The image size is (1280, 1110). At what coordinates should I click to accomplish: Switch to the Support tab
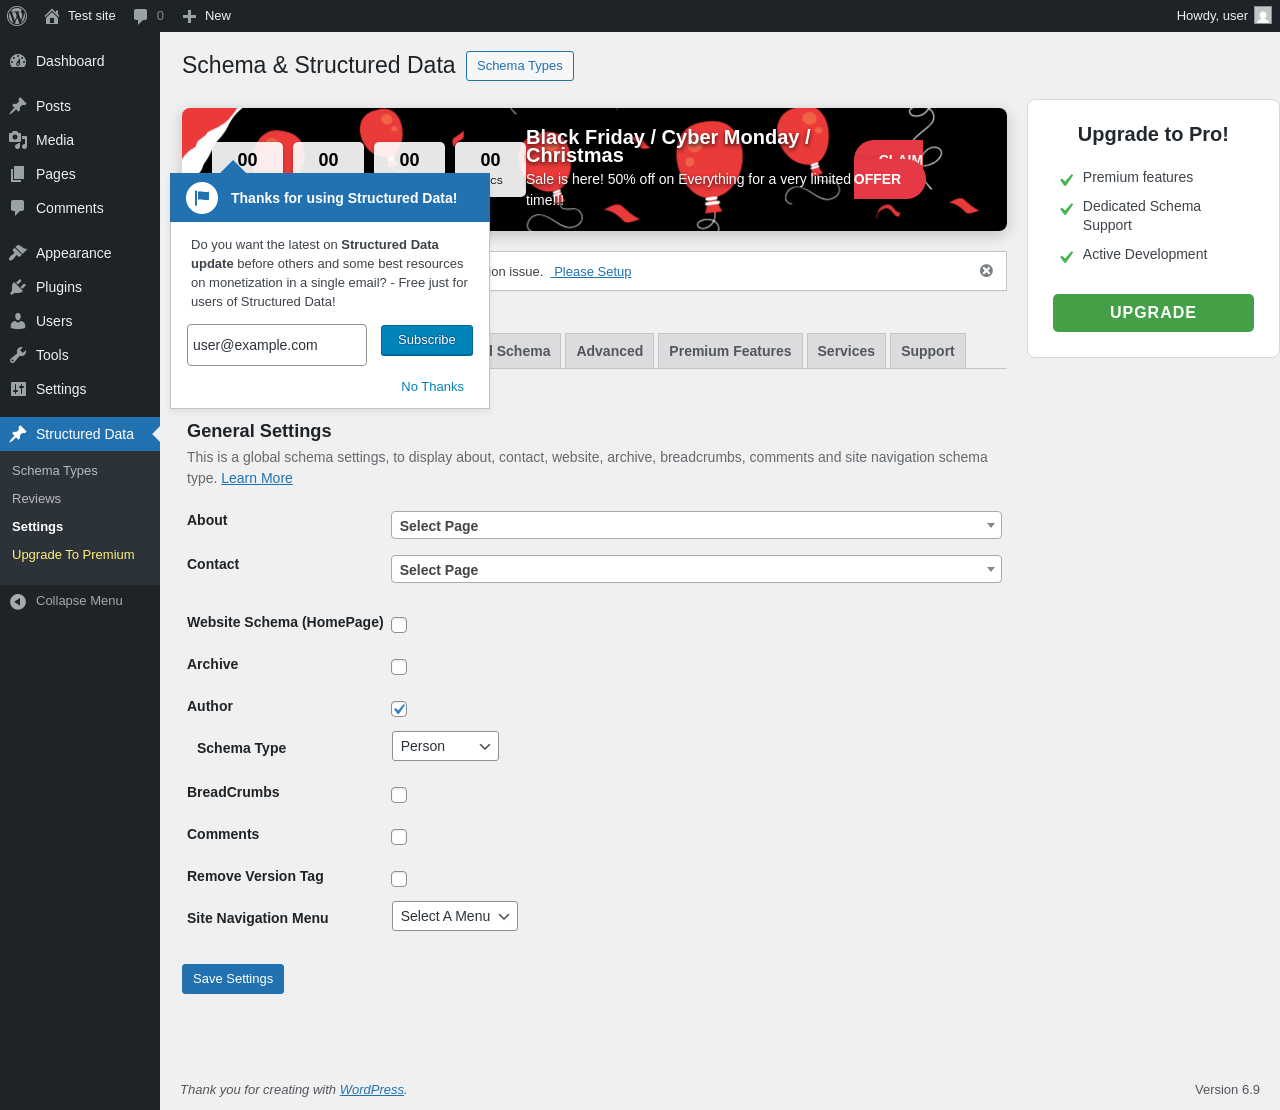(x=927, y=351)
